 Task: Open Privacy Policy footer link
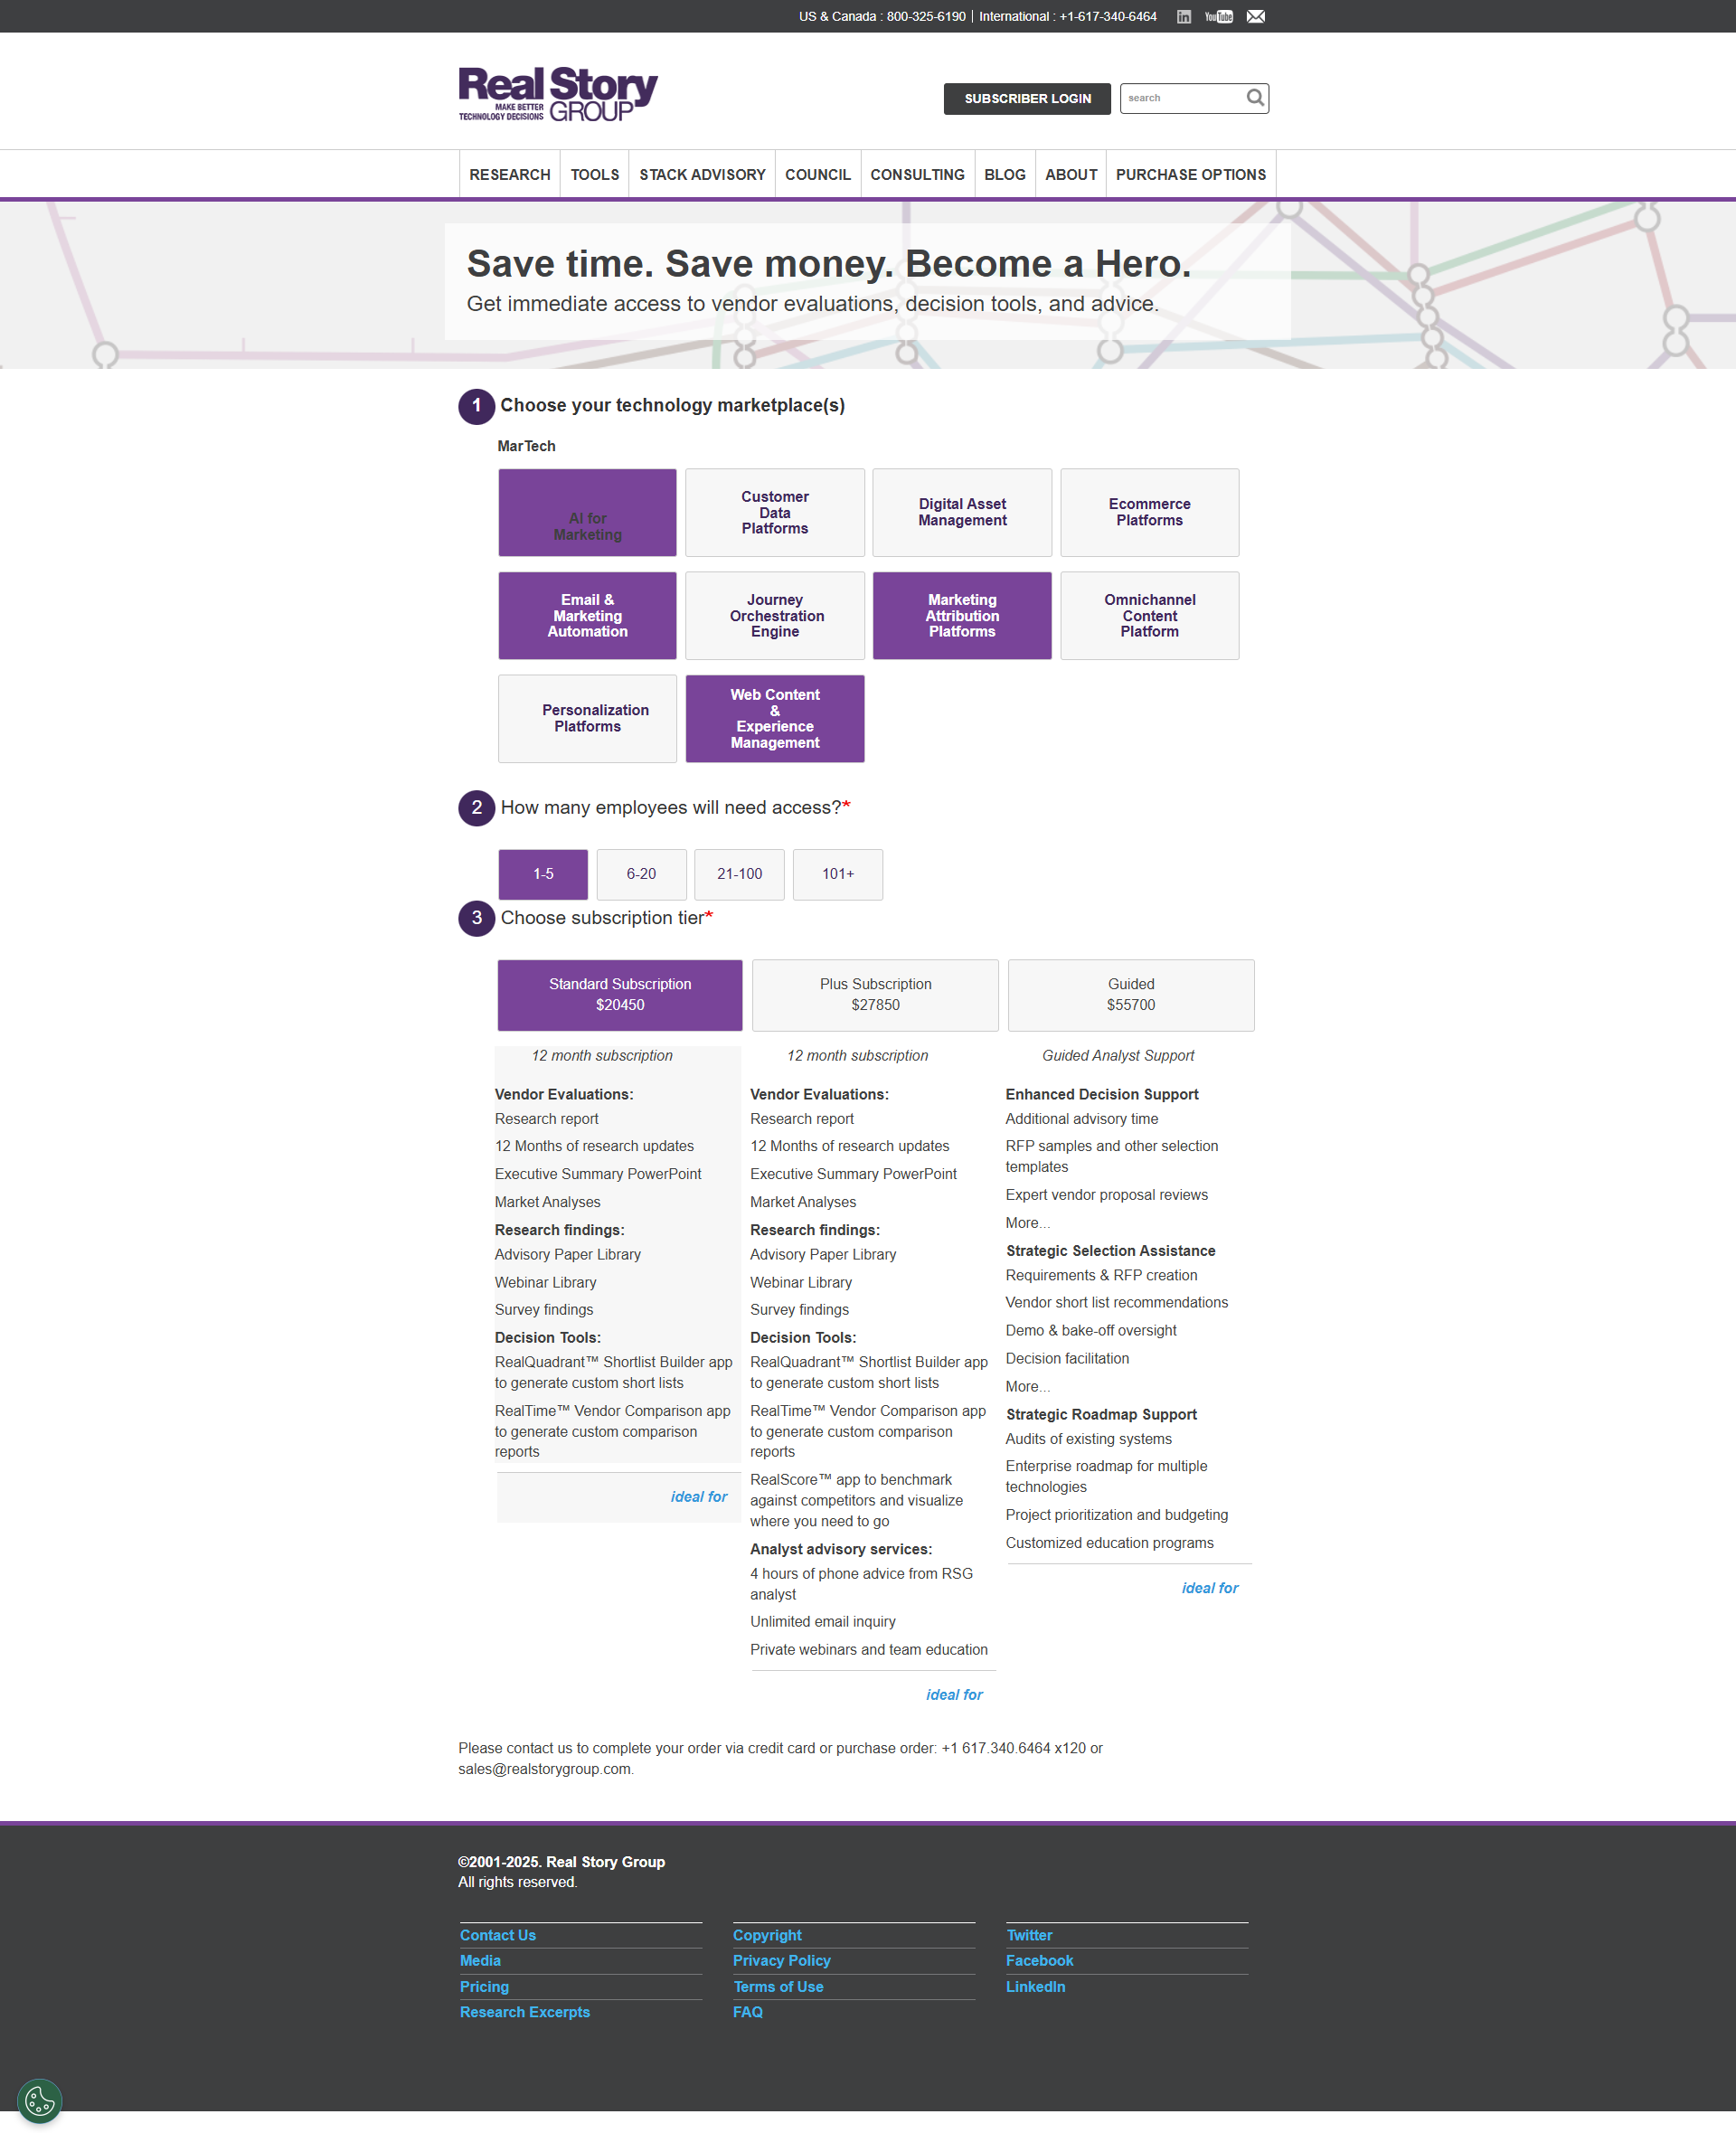click(781, 1961)
